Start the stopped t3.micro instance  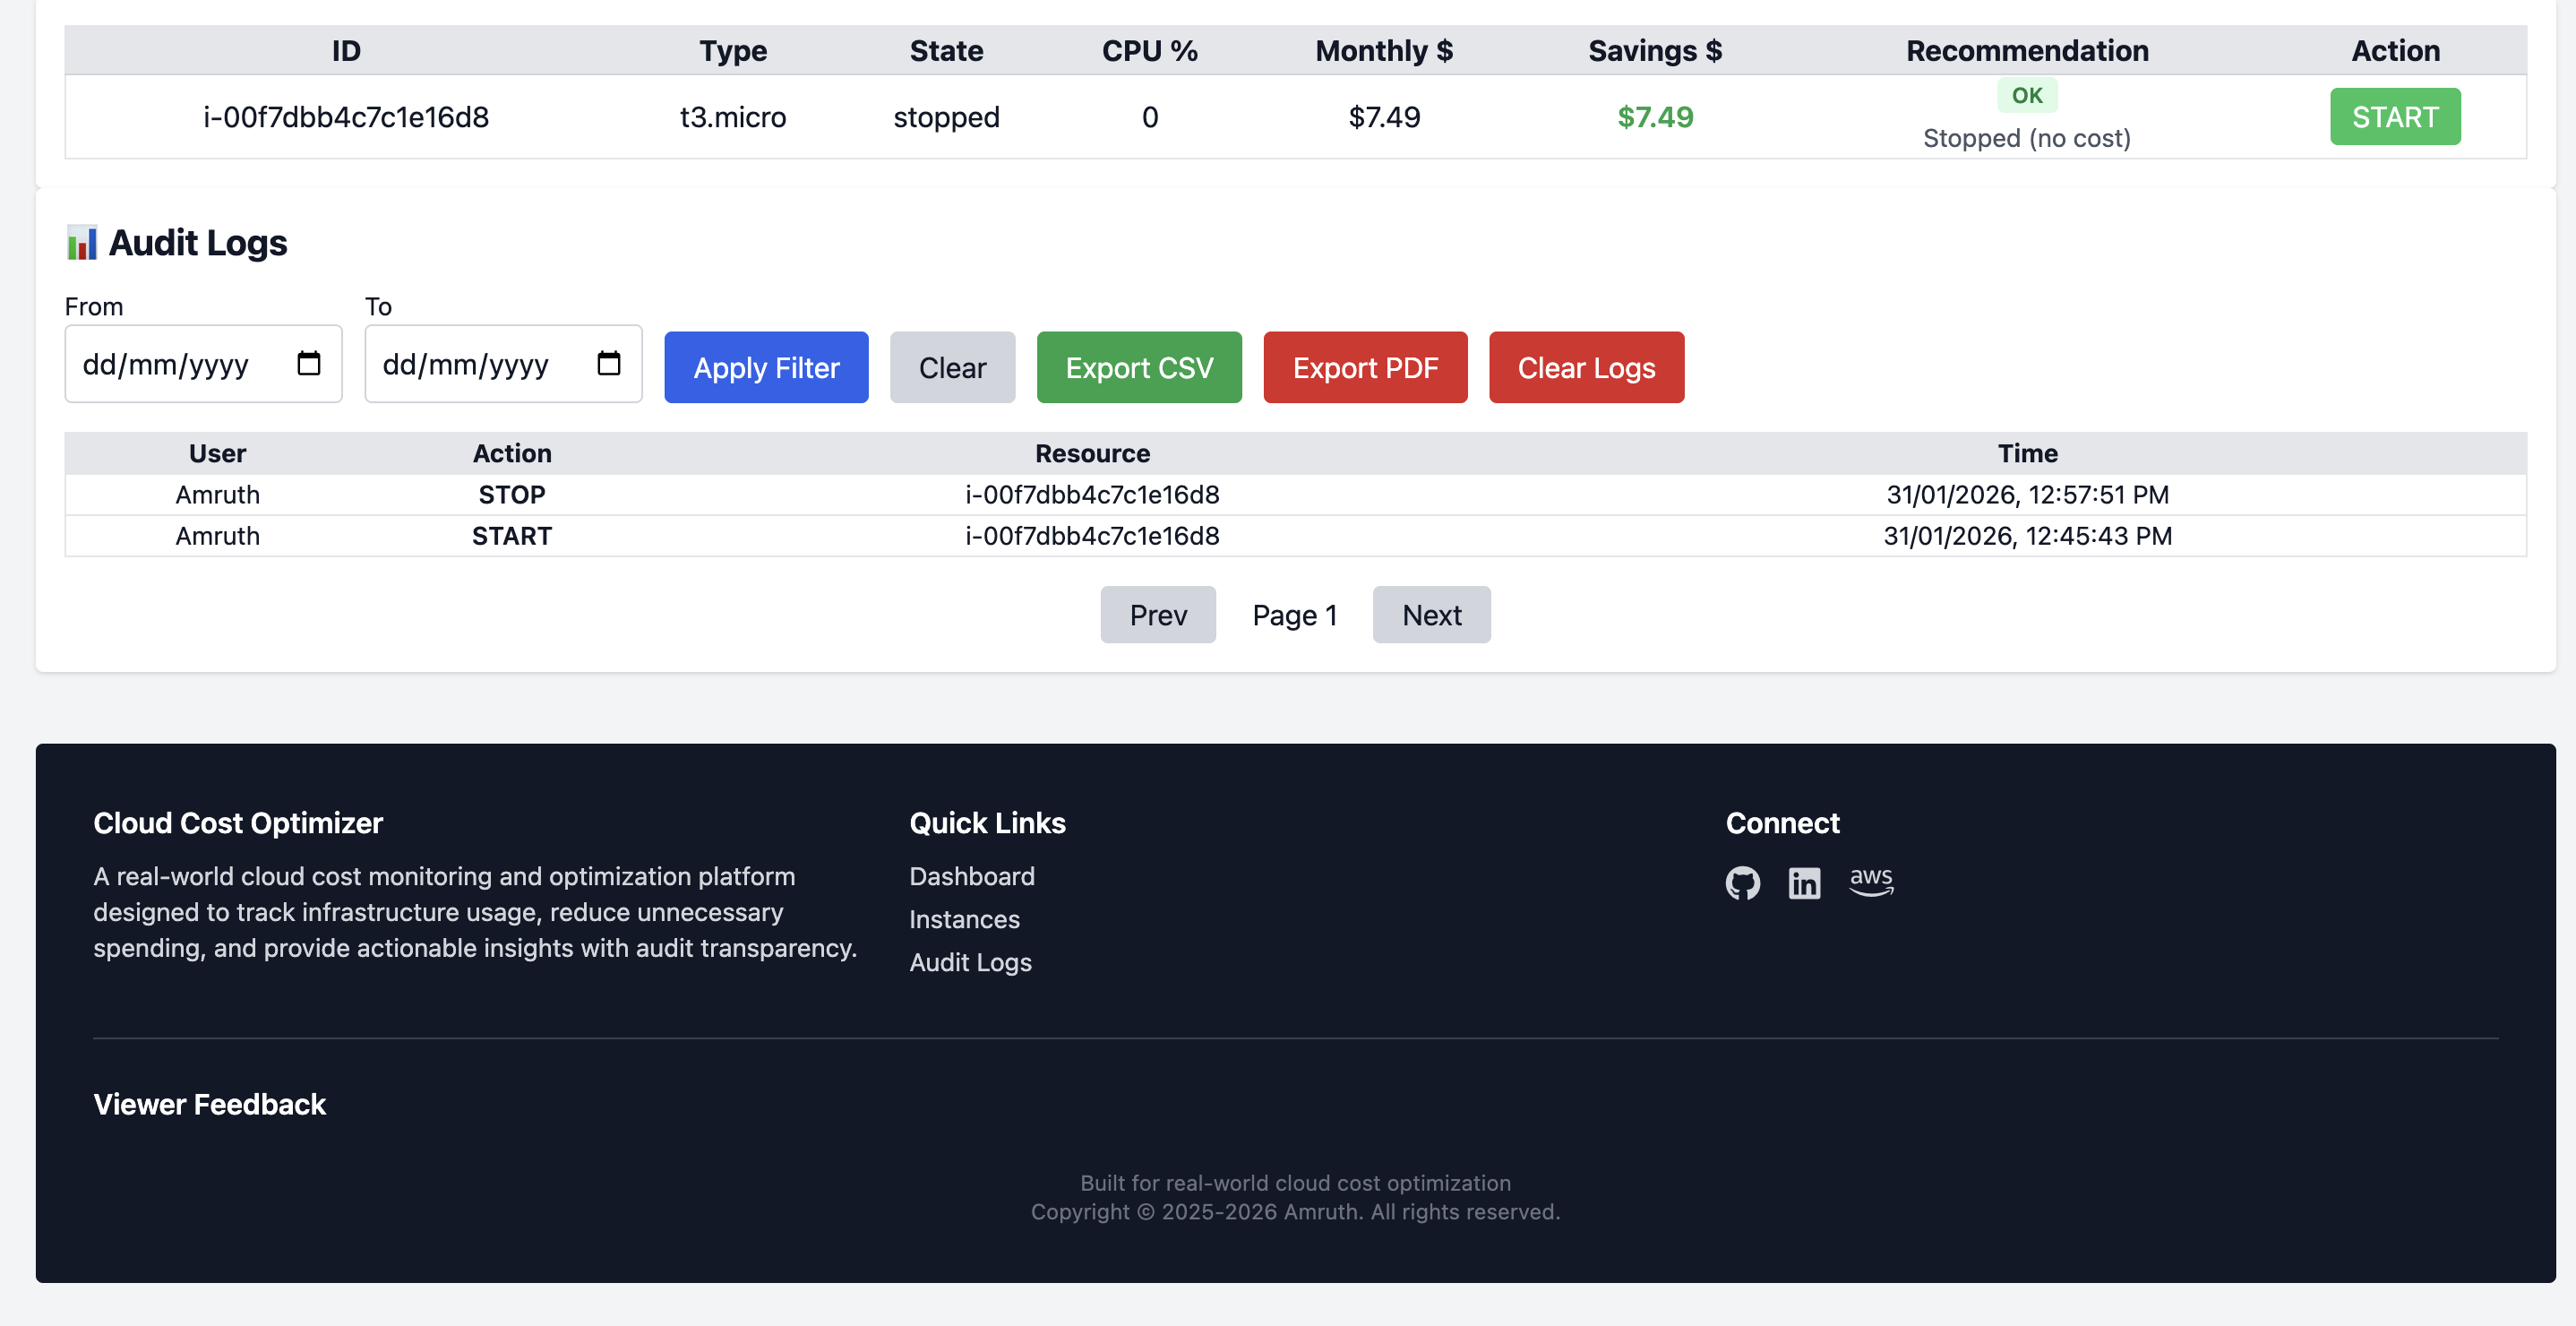2394,117
